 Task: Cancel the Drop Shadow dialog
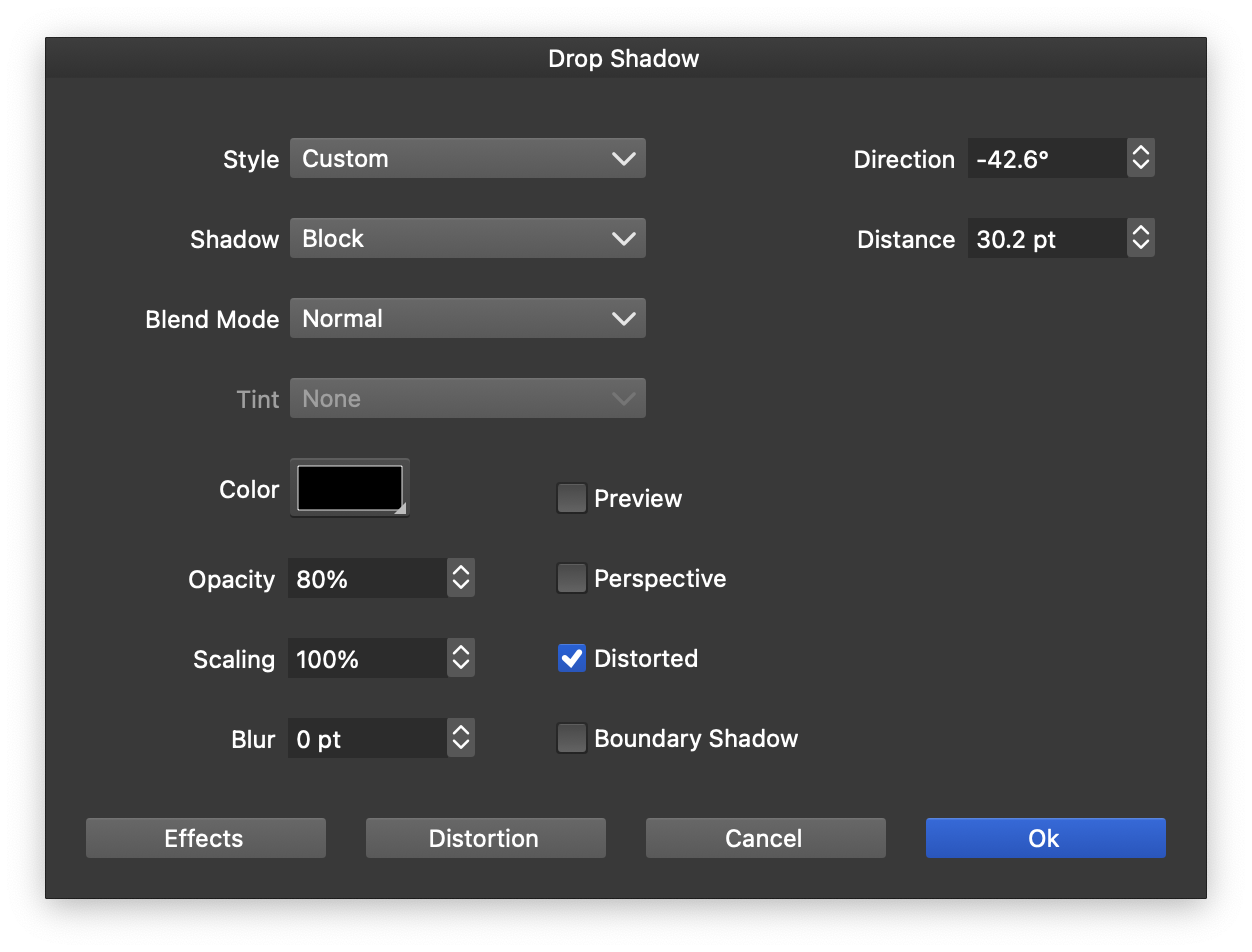coord(765,838)
